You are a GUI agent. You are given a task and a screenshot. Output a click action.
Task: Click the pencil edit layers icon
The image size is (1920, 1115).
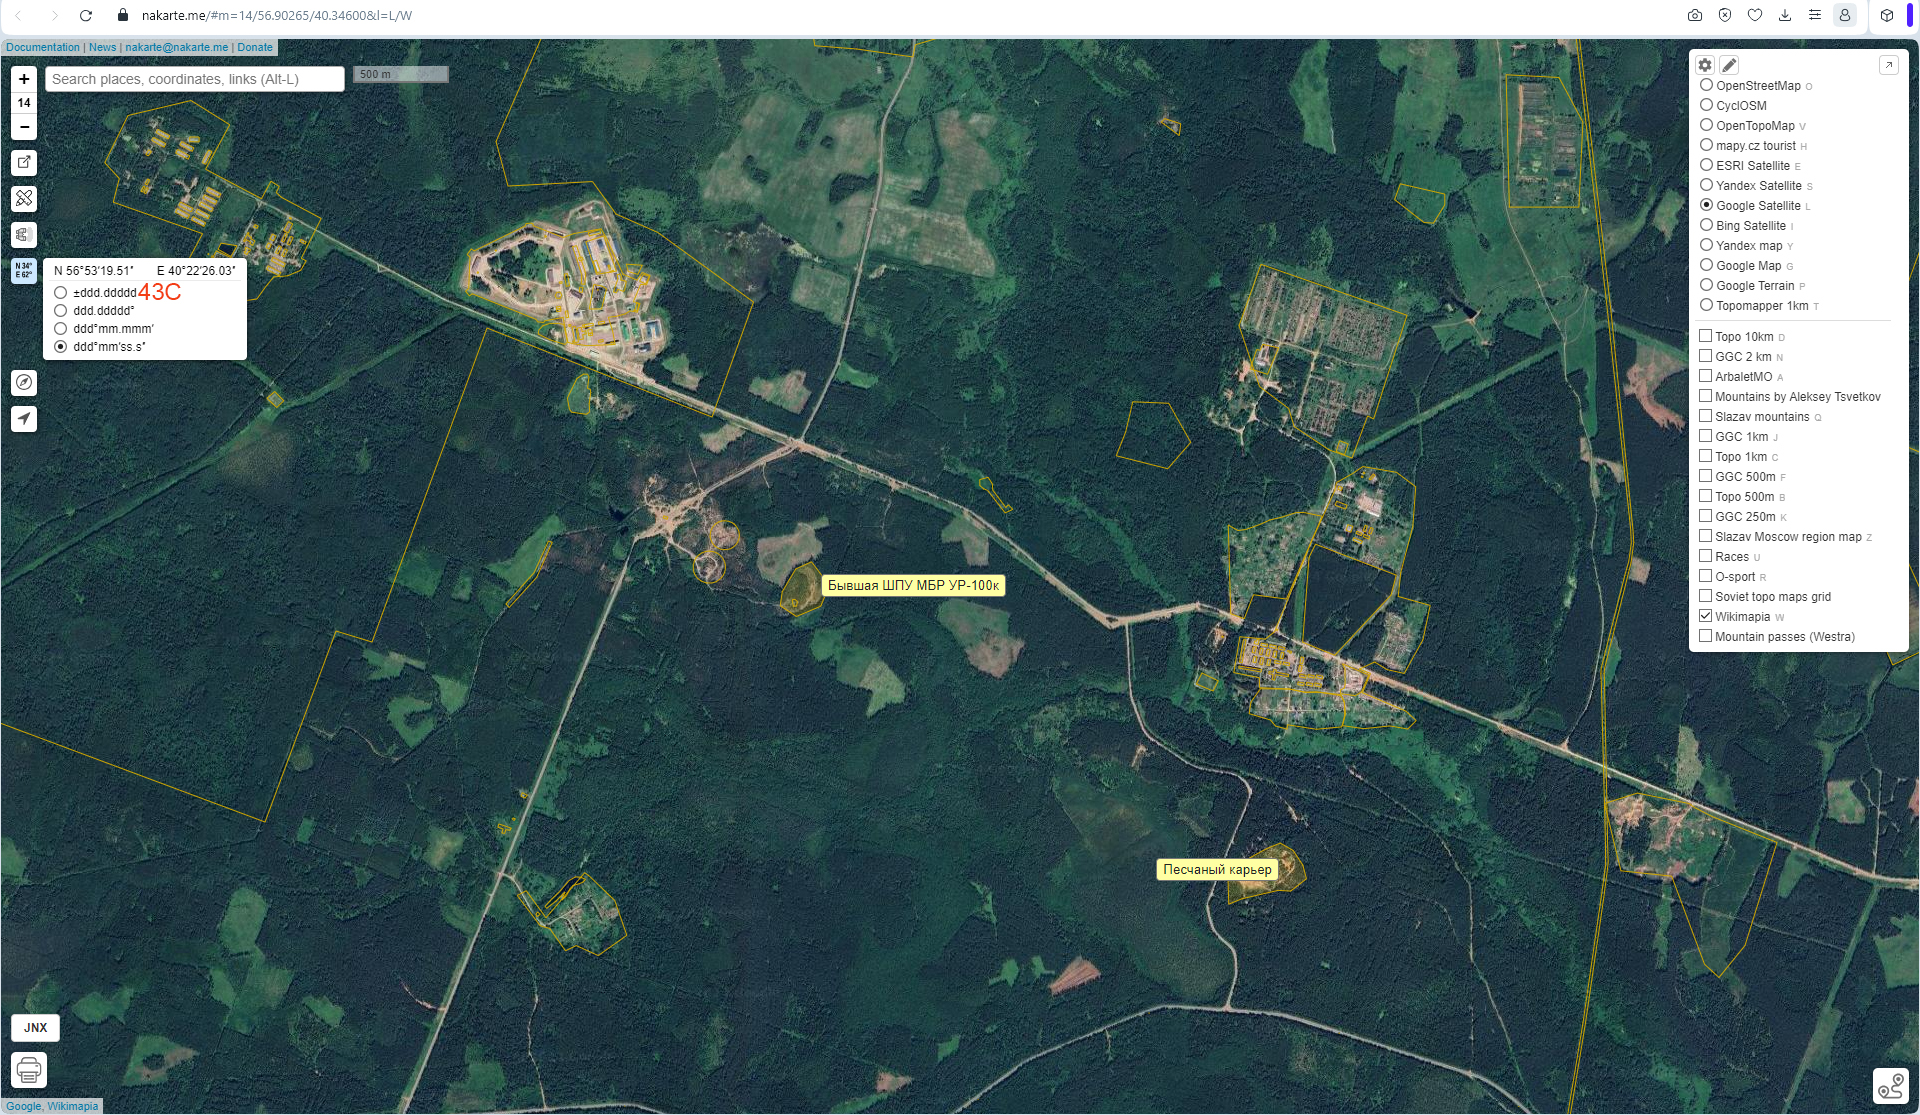click(x=1729, y=65)
